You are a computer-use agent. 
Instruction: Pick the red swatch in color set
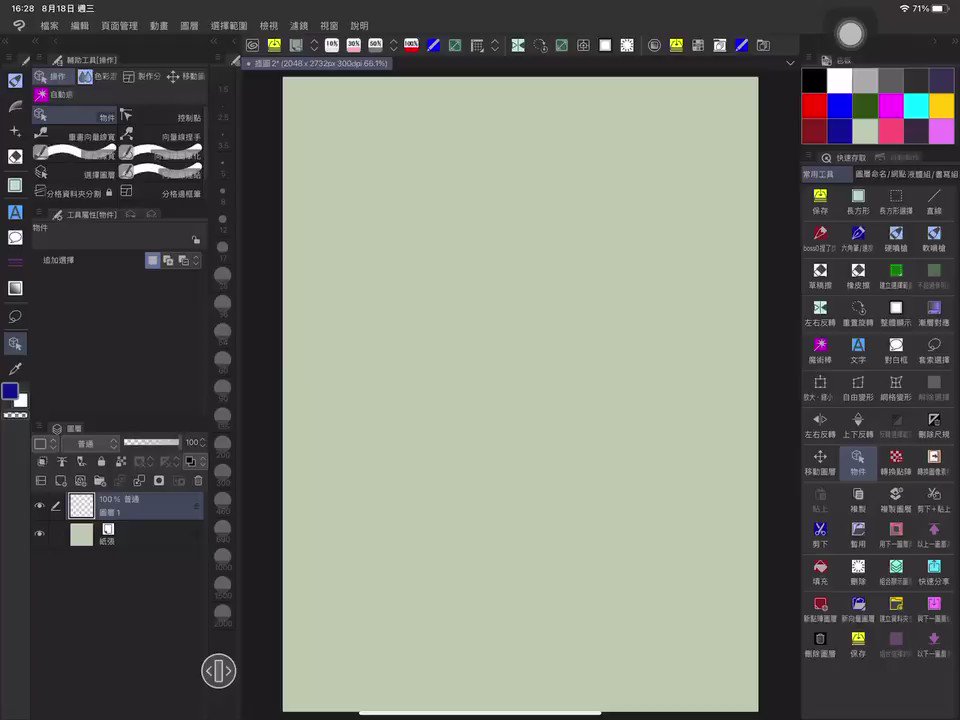814,105
